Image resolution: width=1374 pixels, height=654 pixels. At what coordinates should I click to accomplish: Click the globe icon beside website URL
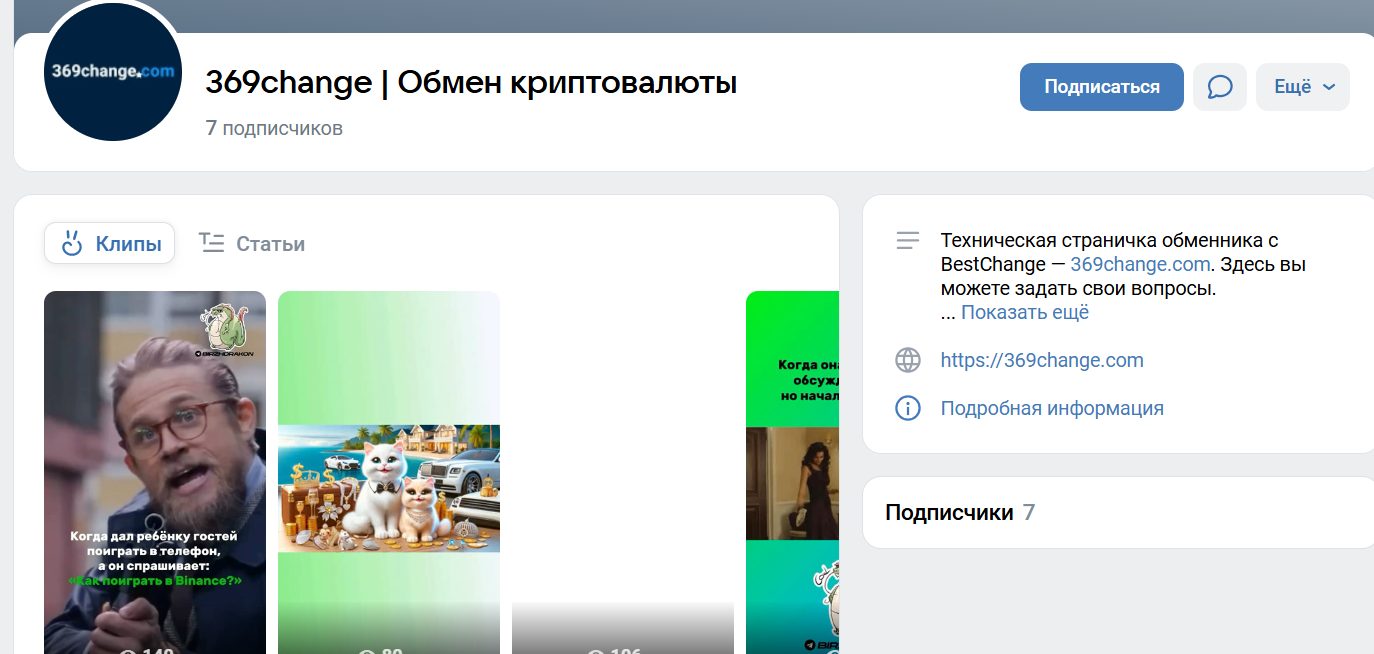coord(907,360)
